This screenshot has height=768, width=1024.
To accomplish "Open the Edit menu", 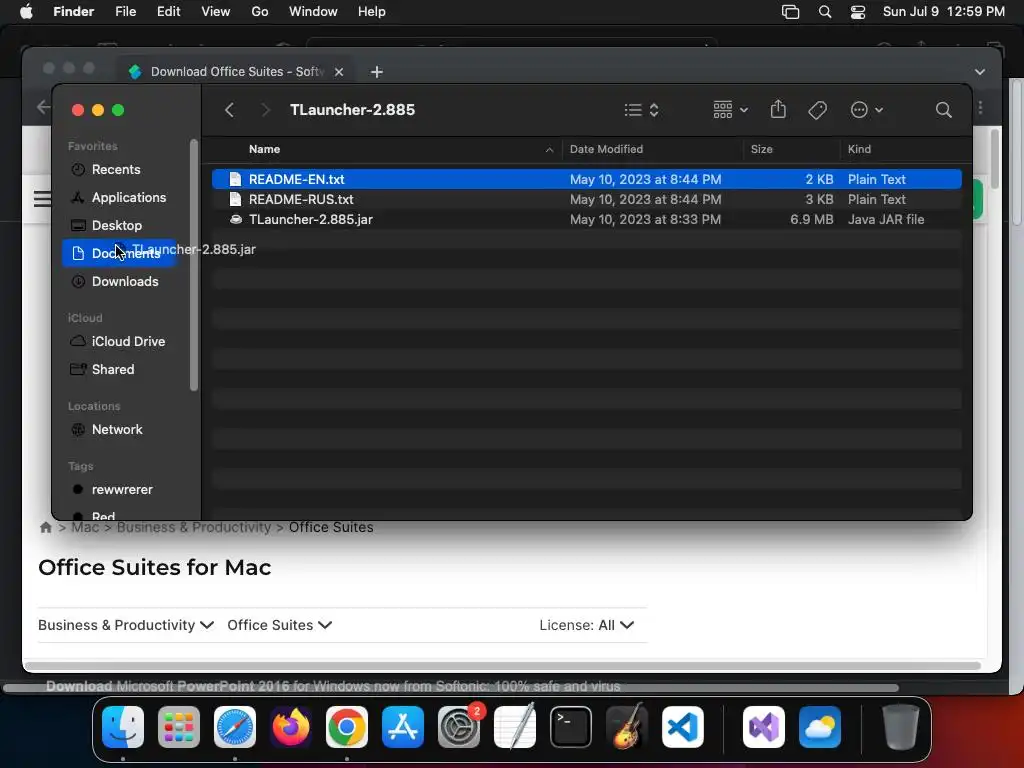I will (168, 12).
